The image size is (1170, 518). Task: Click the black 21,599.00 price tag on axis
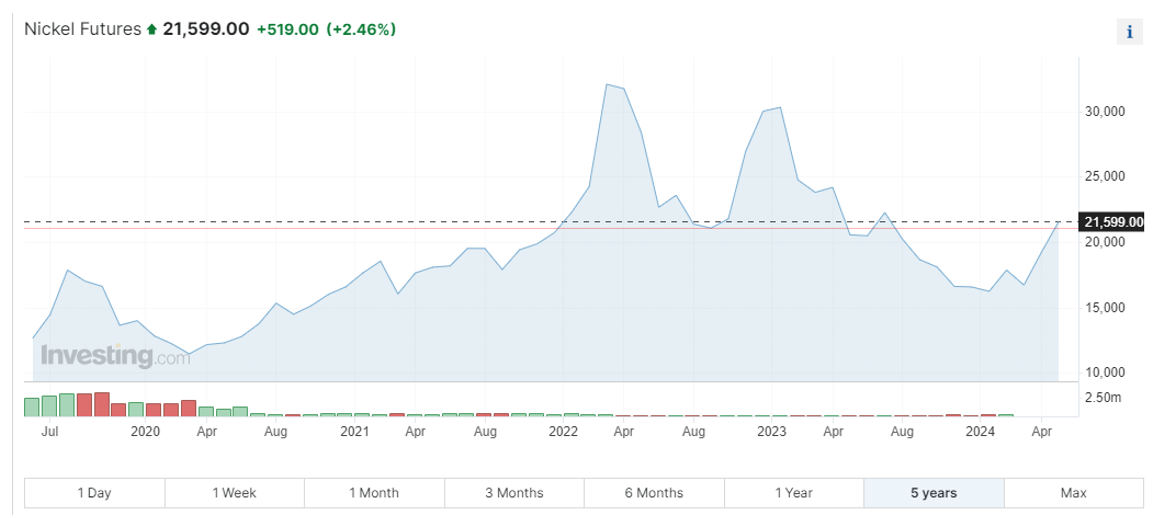(x=1113, y=221)
